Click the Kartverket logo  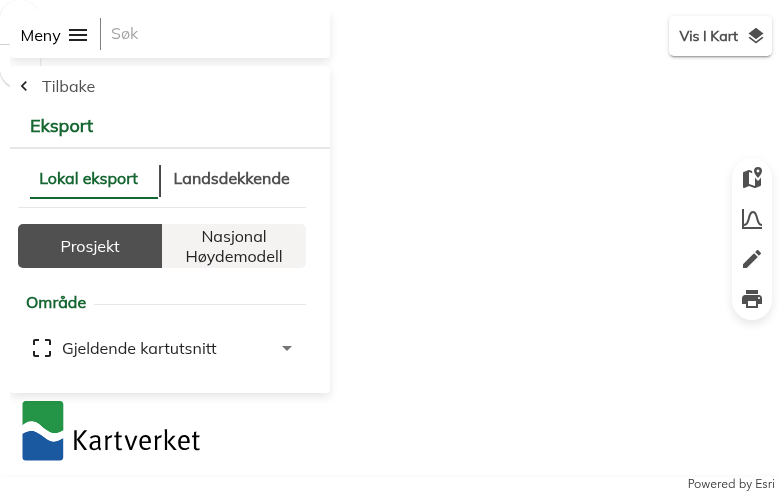(x=111, y=432)
